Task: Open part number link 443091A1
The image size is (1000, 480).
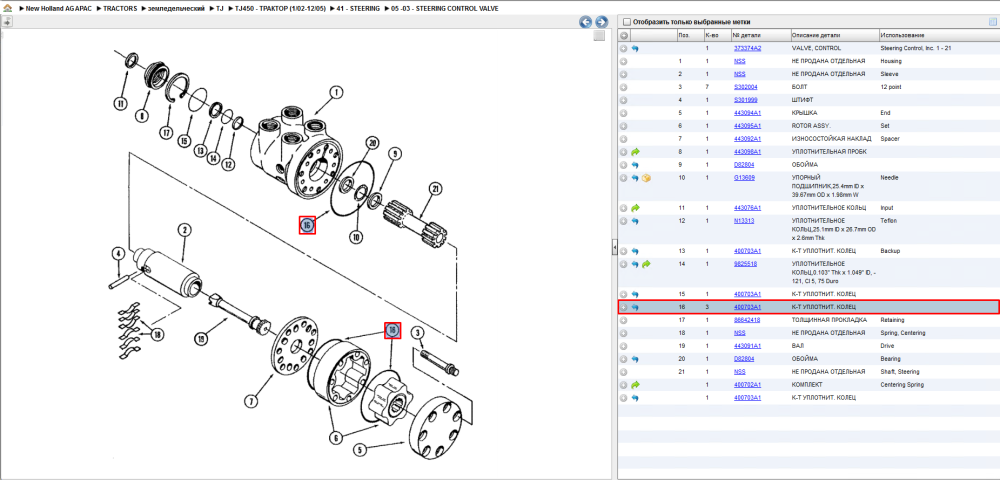Action: click(x=747, y=346)
